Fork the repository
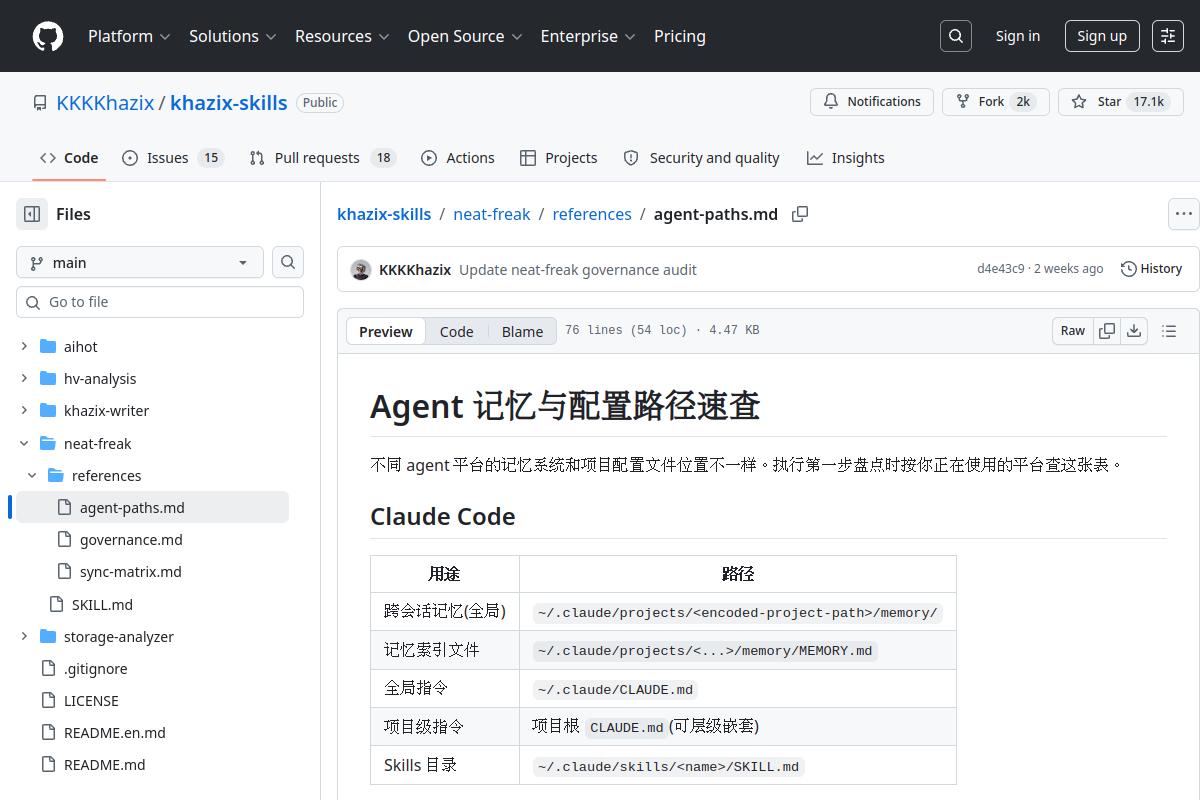The width and height of the screenshot is (1200, 800). pos(996,102)
